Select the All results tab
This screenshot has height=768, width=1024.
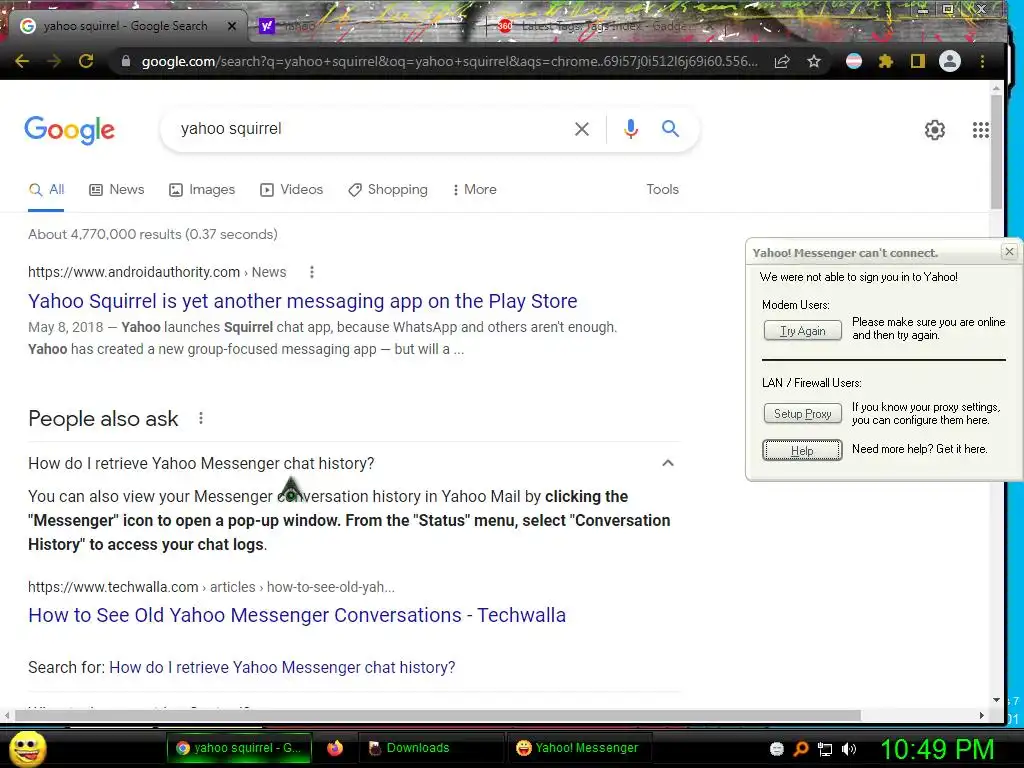click(x=46, y=189)
